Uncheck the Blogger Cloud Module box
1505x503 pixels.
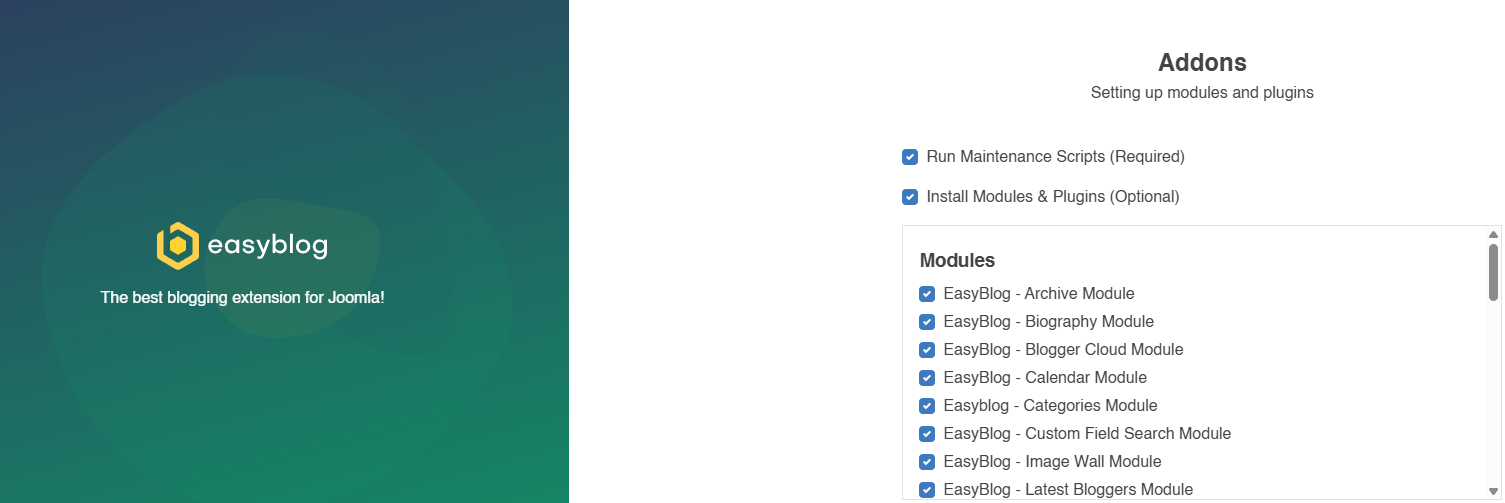[x=927, y=350]
